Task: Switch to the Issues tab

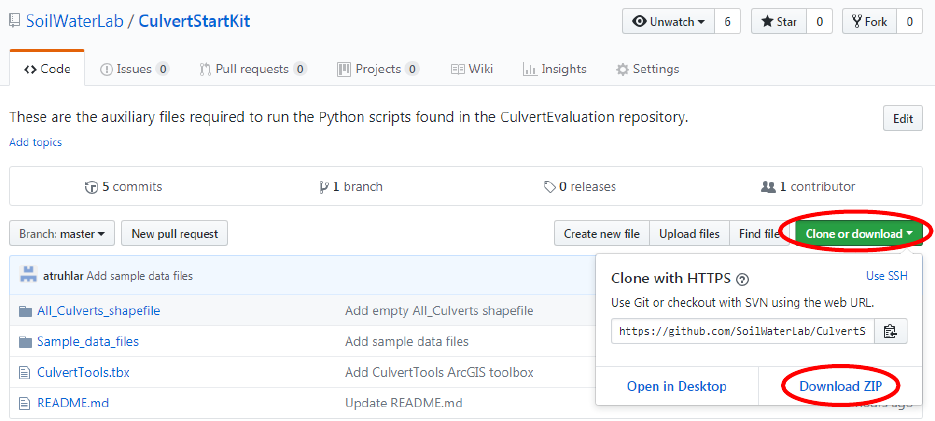Action: pos(135,69)
